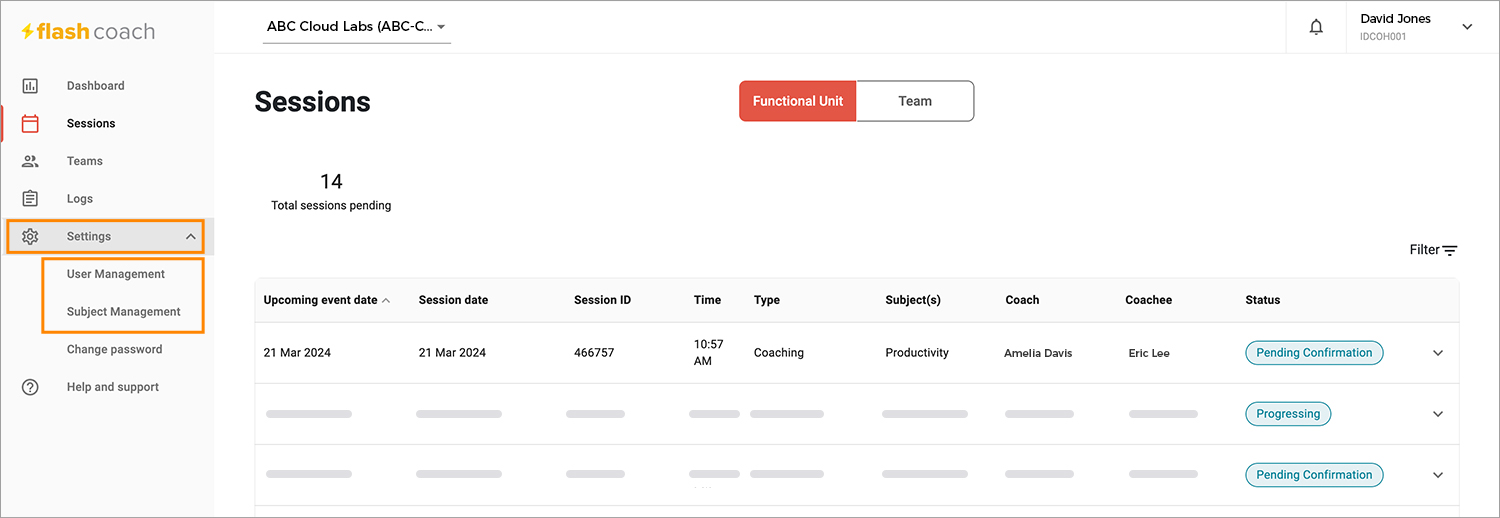
Task: Click session ID 466757
Action: [594, 353]
